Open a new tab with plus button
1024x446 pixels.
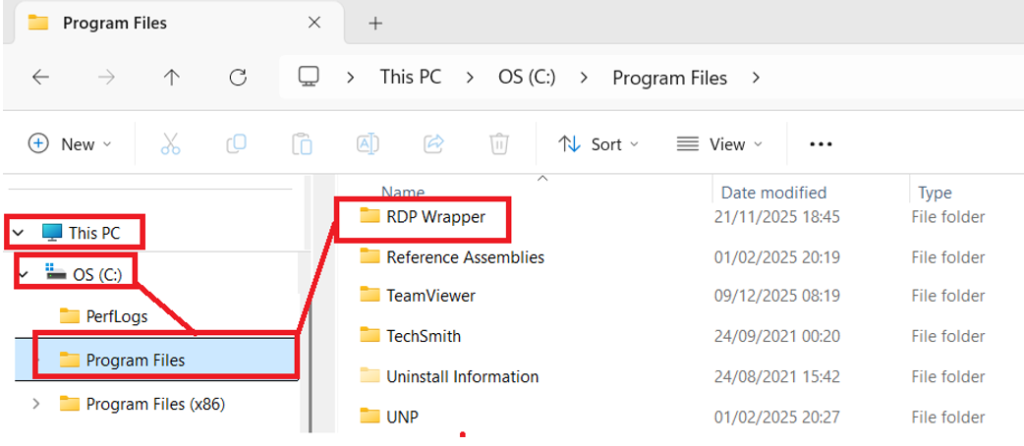pyautogui.click(x=376, y=23)
